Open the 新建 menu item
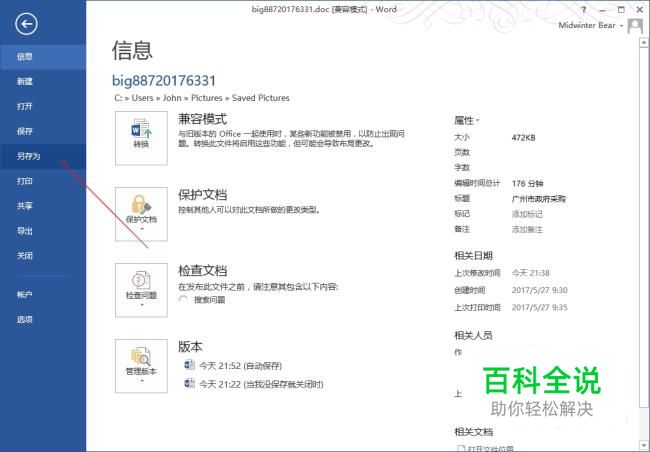Image resolution: width=650 pixels, height=452 pixels. pos(43,82)
